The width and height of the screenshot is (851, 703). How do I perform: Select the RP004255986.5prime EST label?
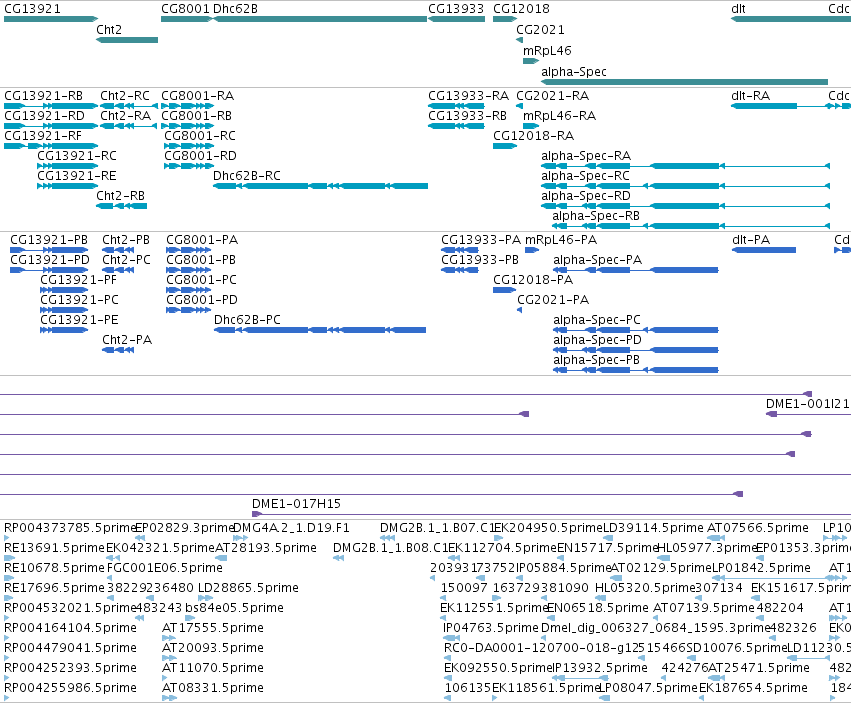click(x=71, y=688)
